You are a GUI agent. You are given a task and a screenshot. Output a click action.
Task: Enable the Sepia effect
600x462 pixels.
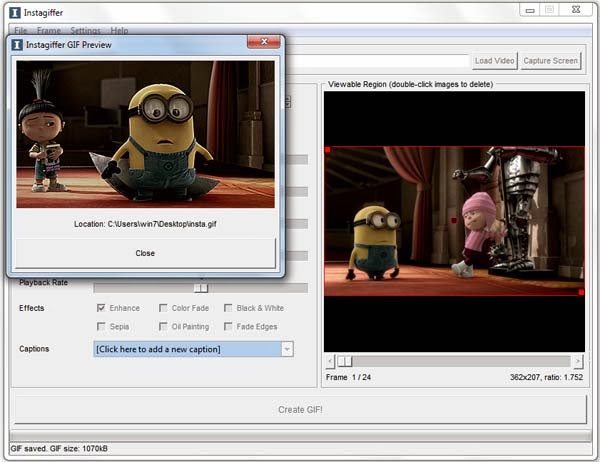pyautogui.click(x=101, y=326)
